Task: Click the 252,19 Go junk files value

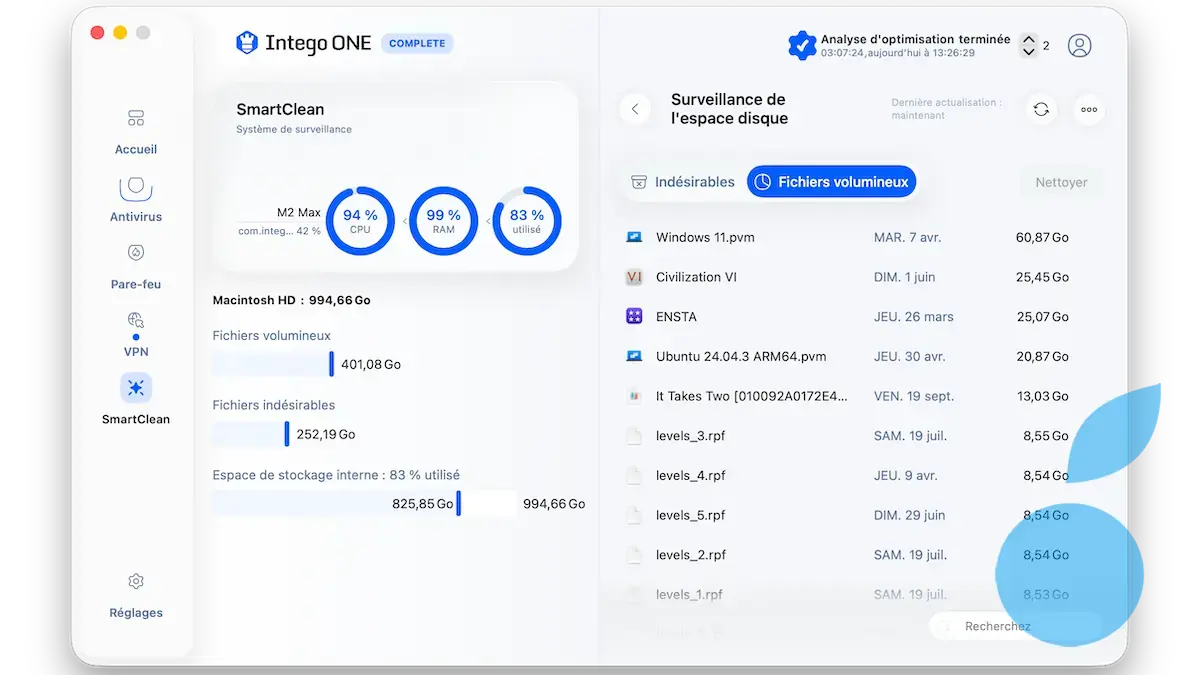Action: coord(326,434)
